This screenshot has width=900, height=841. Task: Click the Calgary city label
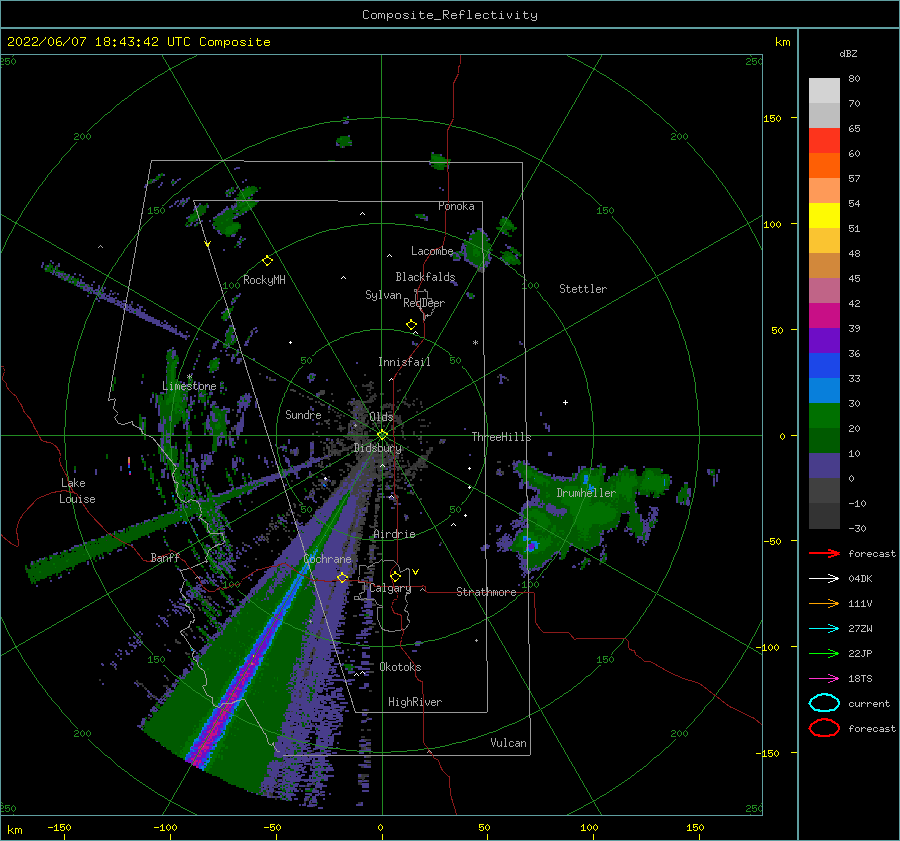point(390,588)
